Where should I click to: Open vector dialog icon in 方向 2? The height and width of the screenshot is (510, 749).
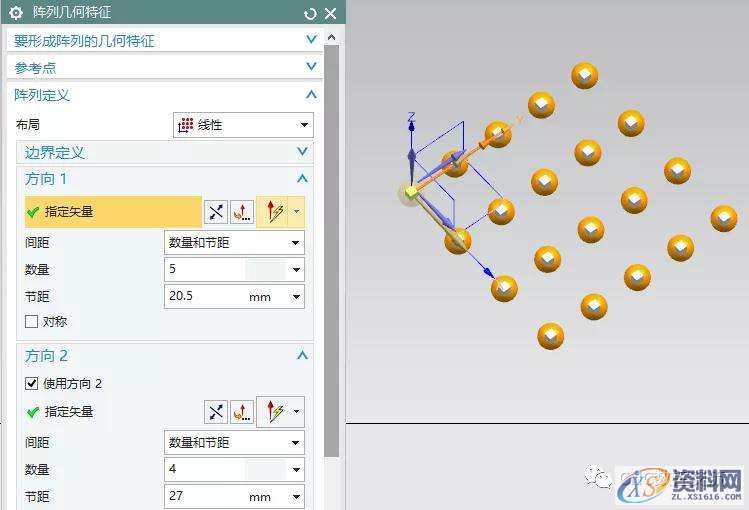click(x=242, y=412)
